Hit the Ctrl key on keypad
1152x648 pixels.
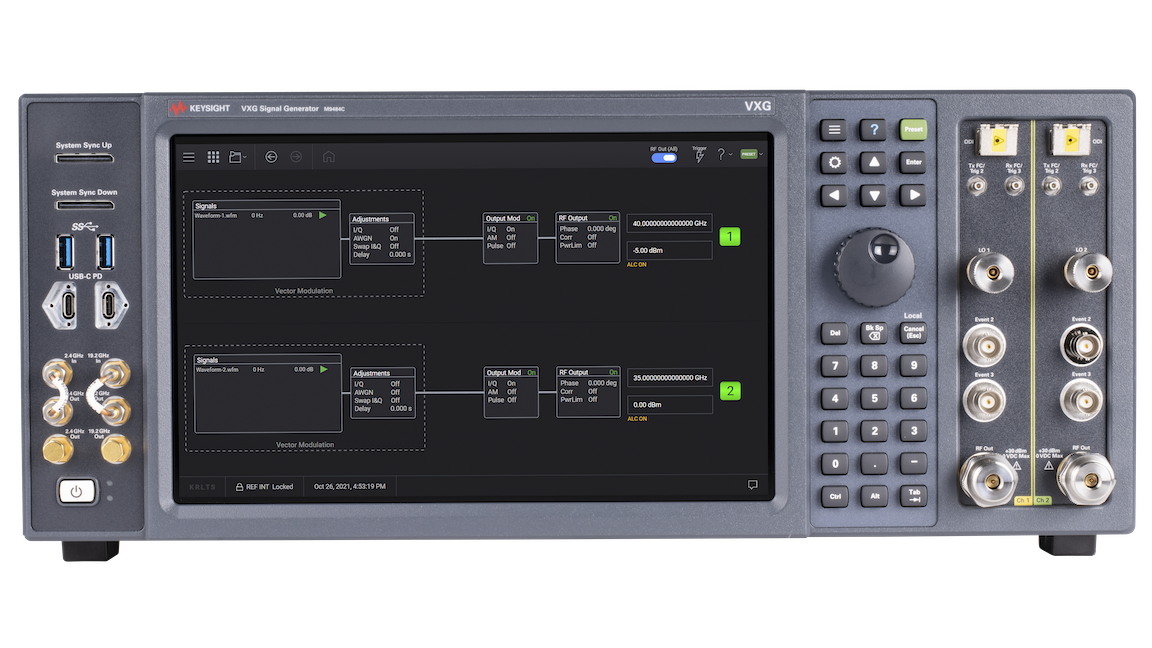click(x=835, y=497)
